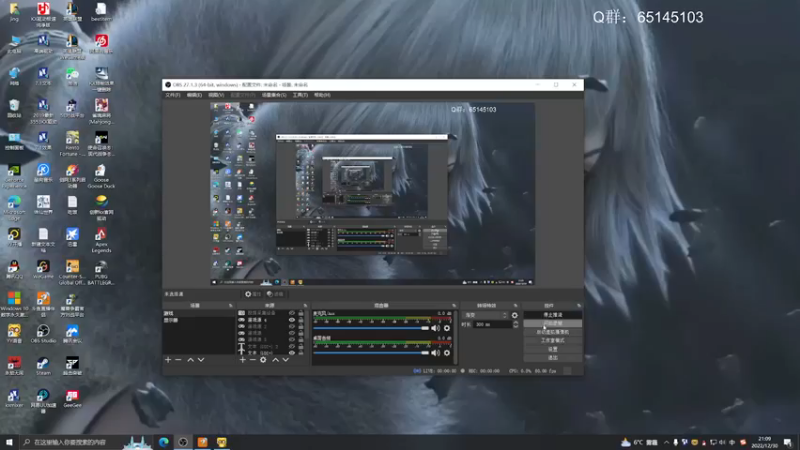Open the 视图(V) menu in OBS
This screenshot has width=800, height=450.
tap(216, 95)
